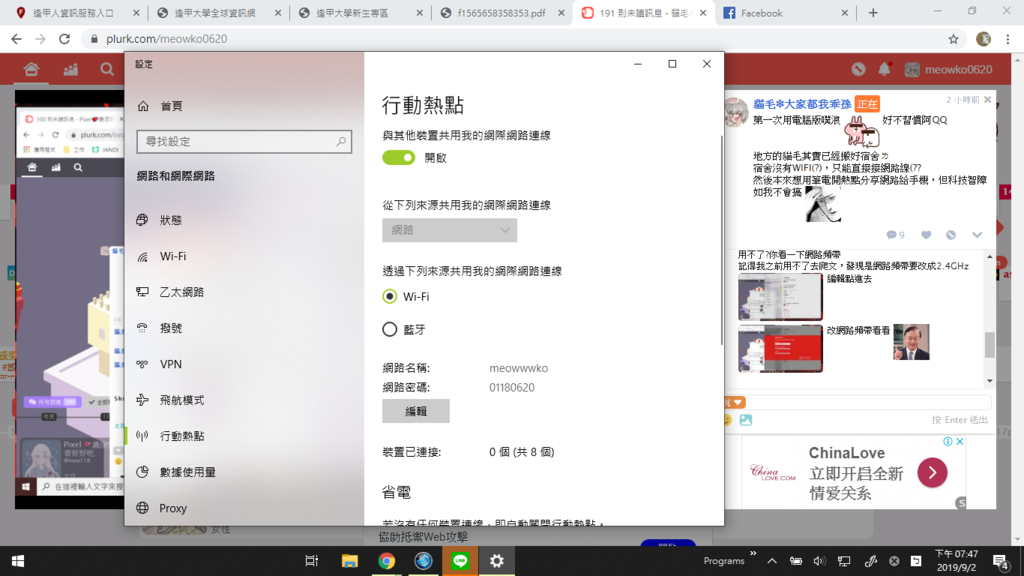
Task: Open Plurk statistics chart icon
Action: (71, 69)
